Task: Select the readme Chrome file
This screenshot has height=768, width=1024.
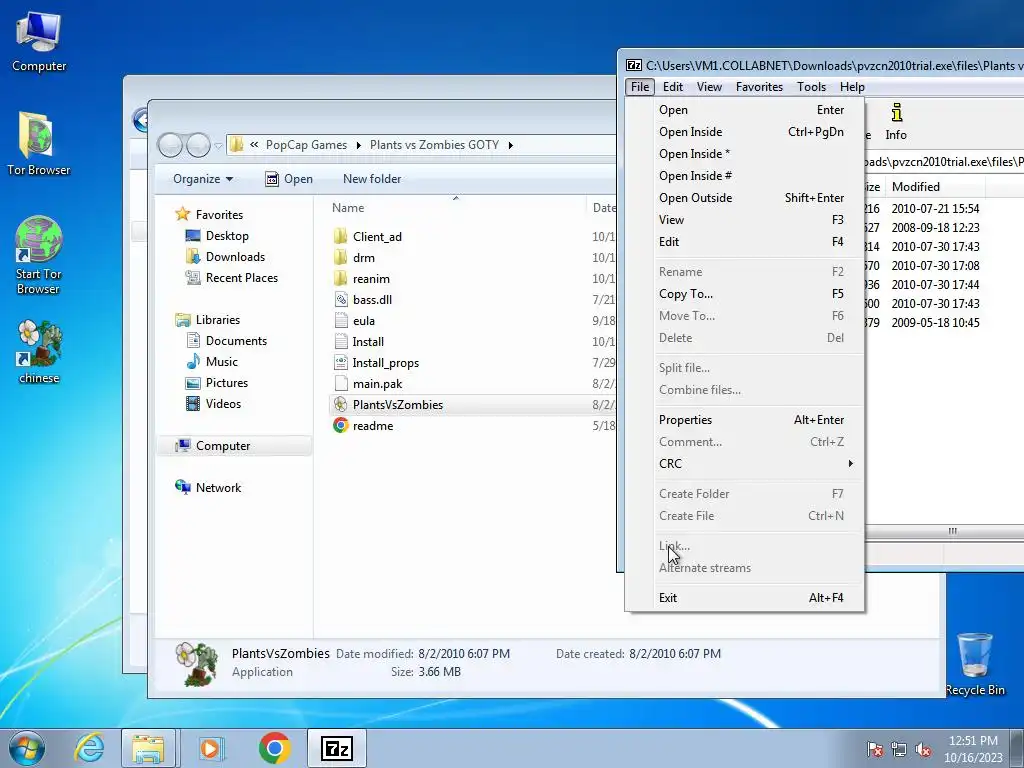Action: (373, 426)
